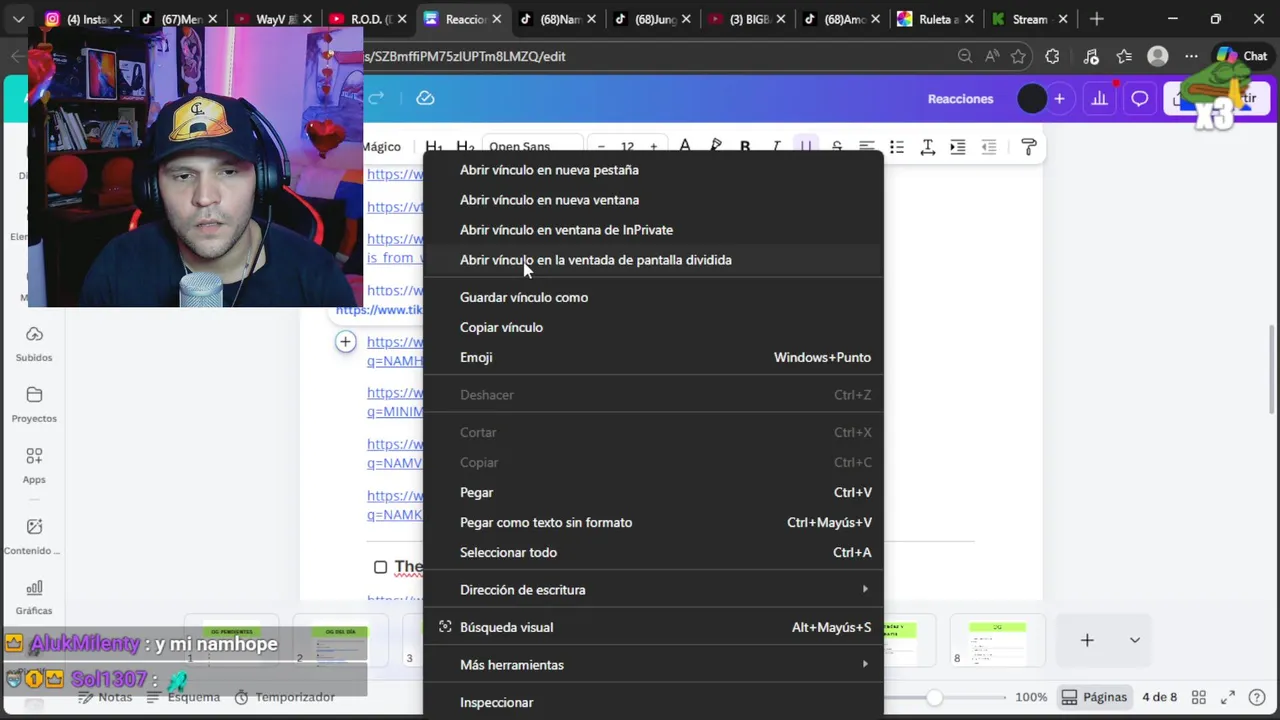Click the add page plus button
Image resolution: width=1280 pixels, height=720 pixels.
click(1087, 640)
